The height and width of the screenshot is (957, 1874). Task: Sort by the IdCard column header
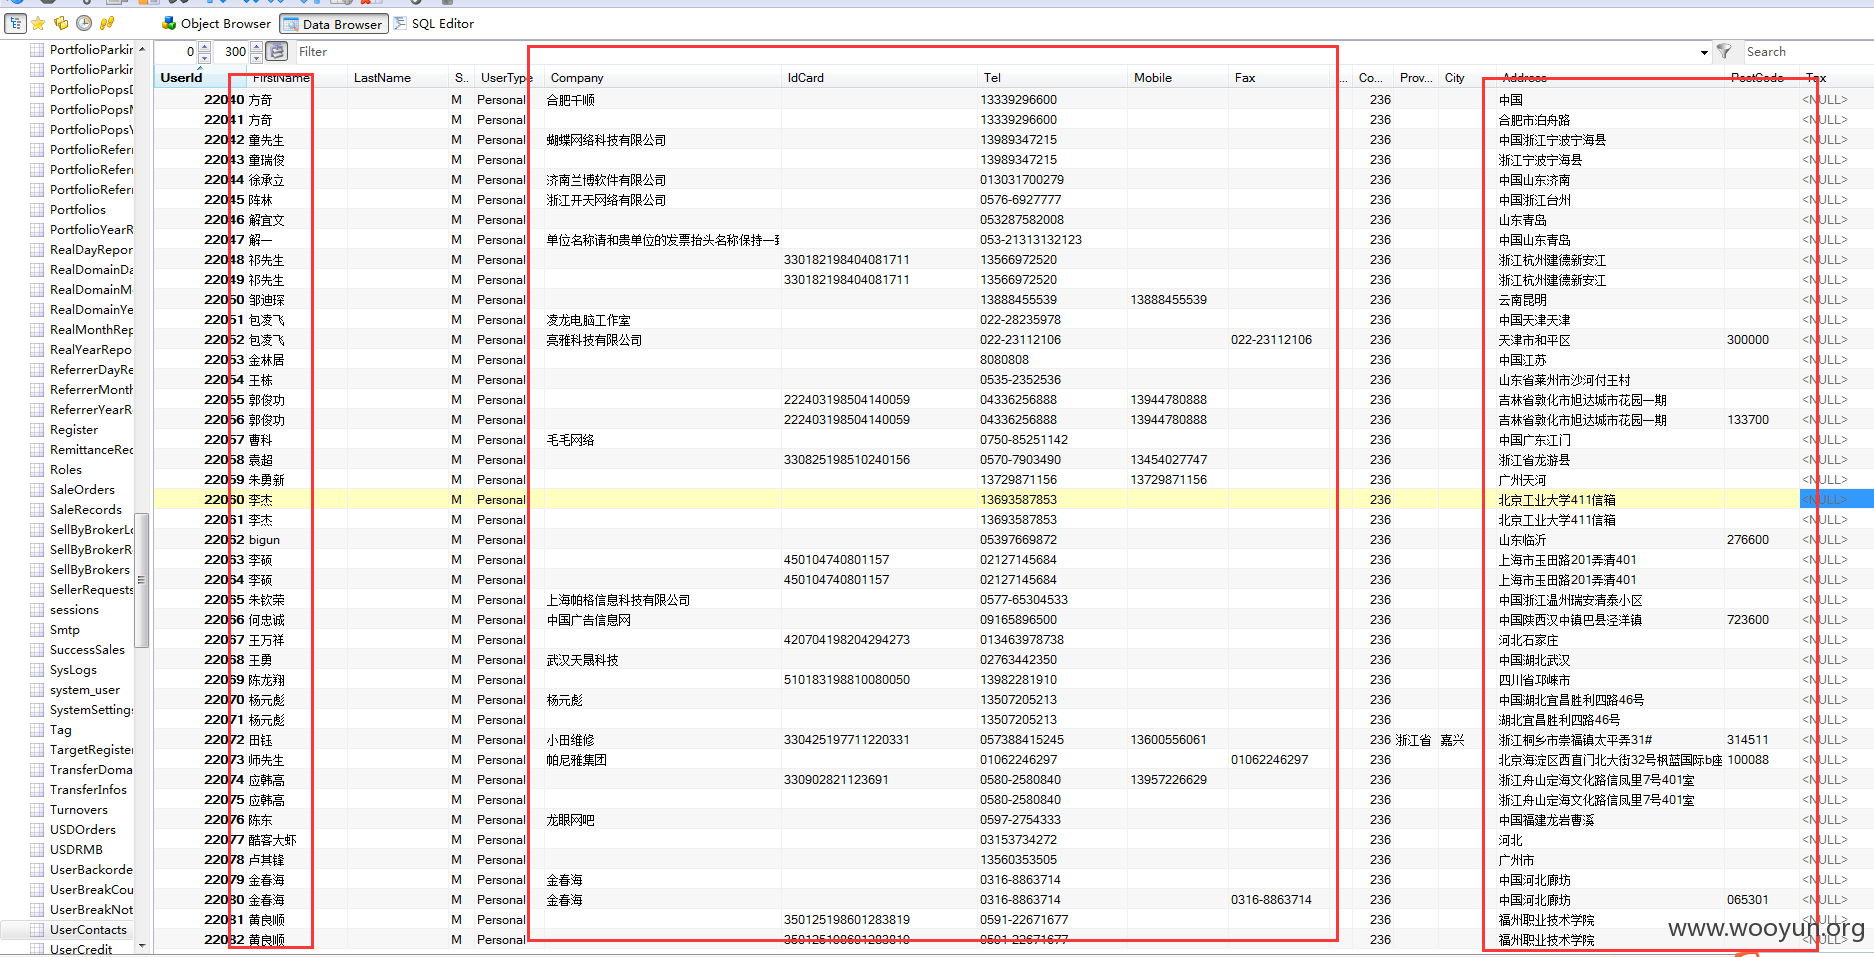pyautogui.click(x=880, y=78)
